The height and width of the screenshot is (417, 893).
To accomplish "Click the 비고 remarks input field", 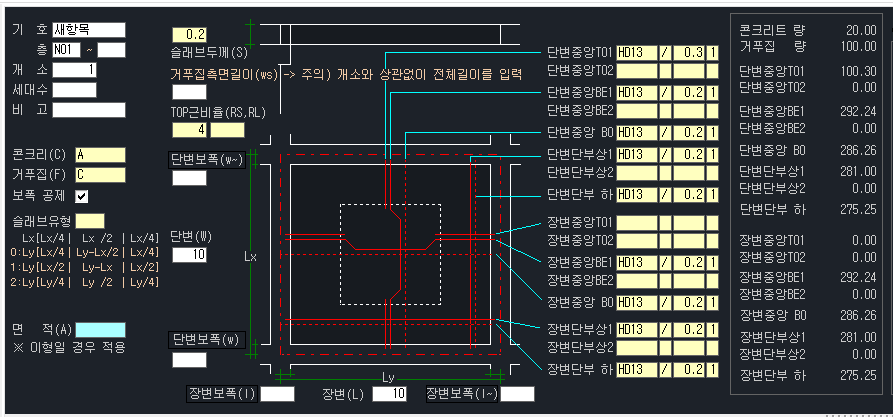I will [x=88, y=110].
